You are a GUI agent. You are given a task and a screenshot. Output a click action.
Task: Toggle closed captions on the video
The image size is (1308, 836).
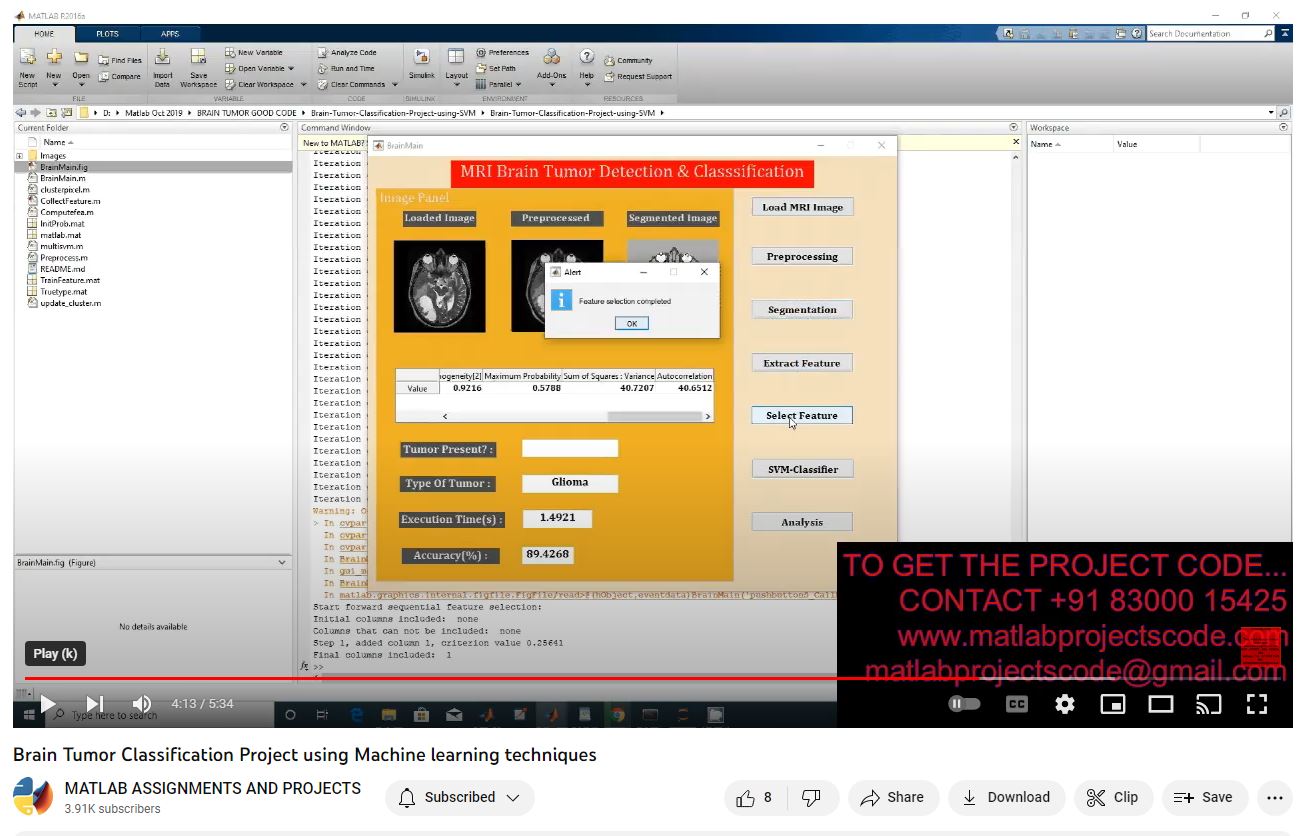point(1016,704)
